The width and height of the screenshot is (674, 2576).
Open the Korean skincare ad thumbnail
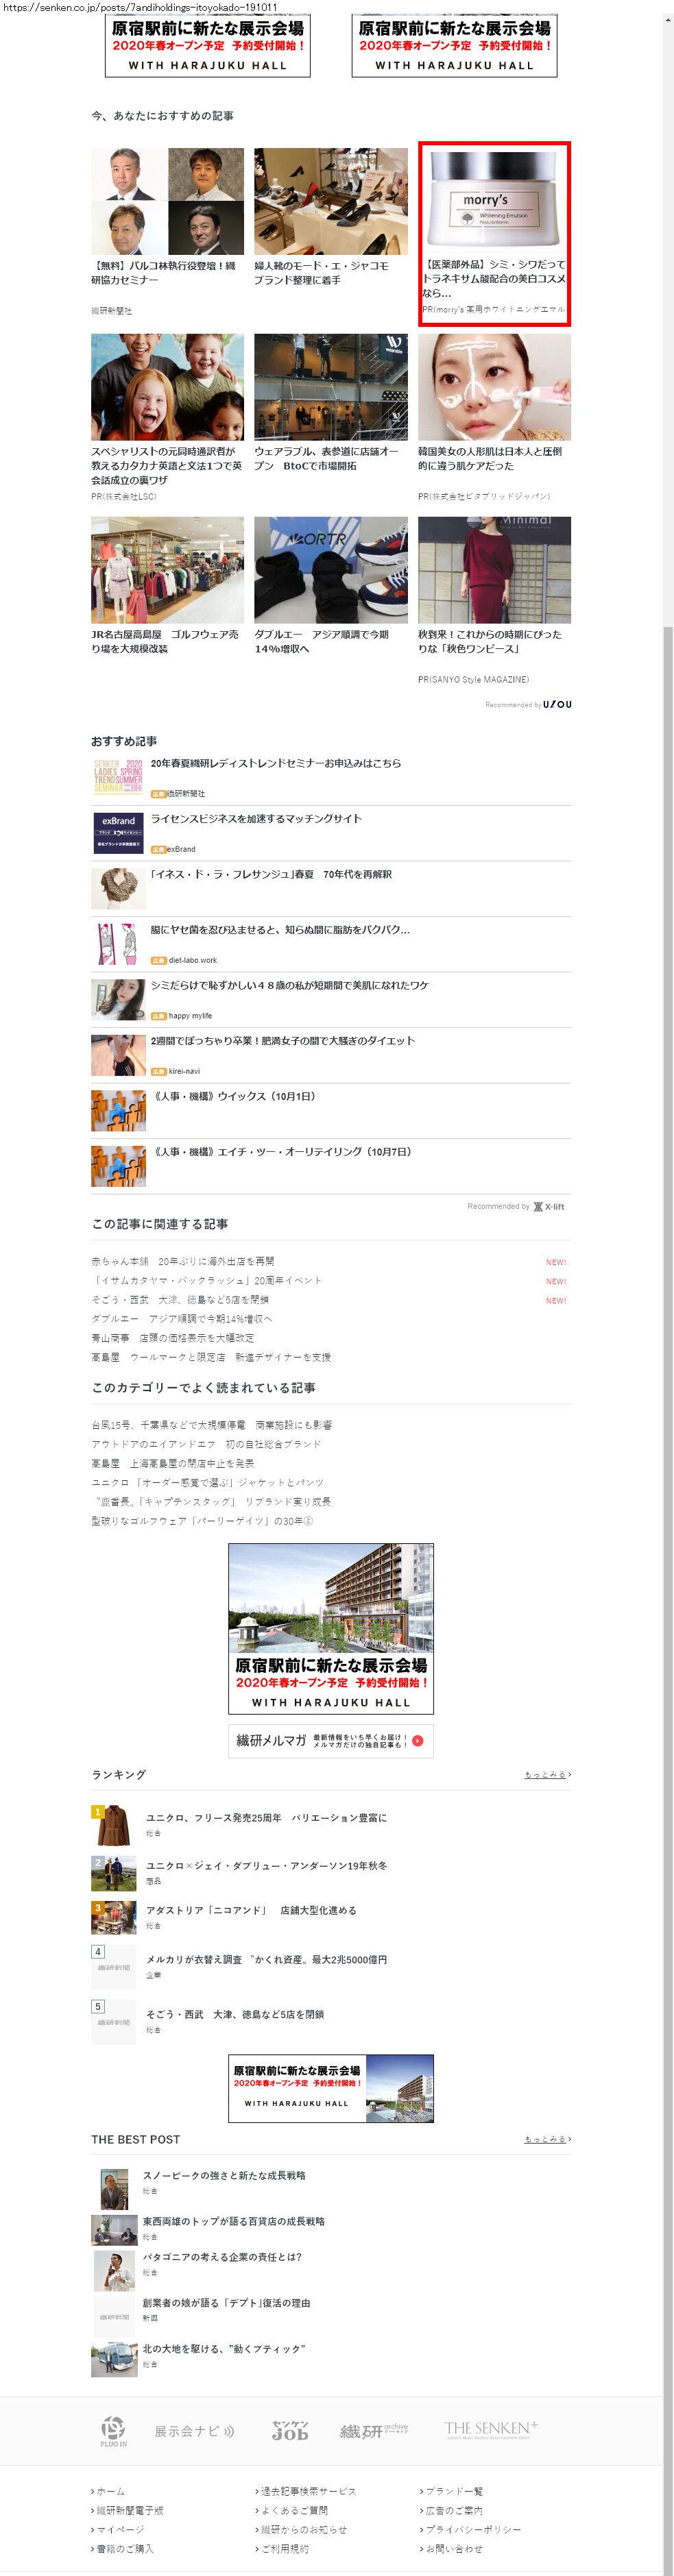(494, 387)
